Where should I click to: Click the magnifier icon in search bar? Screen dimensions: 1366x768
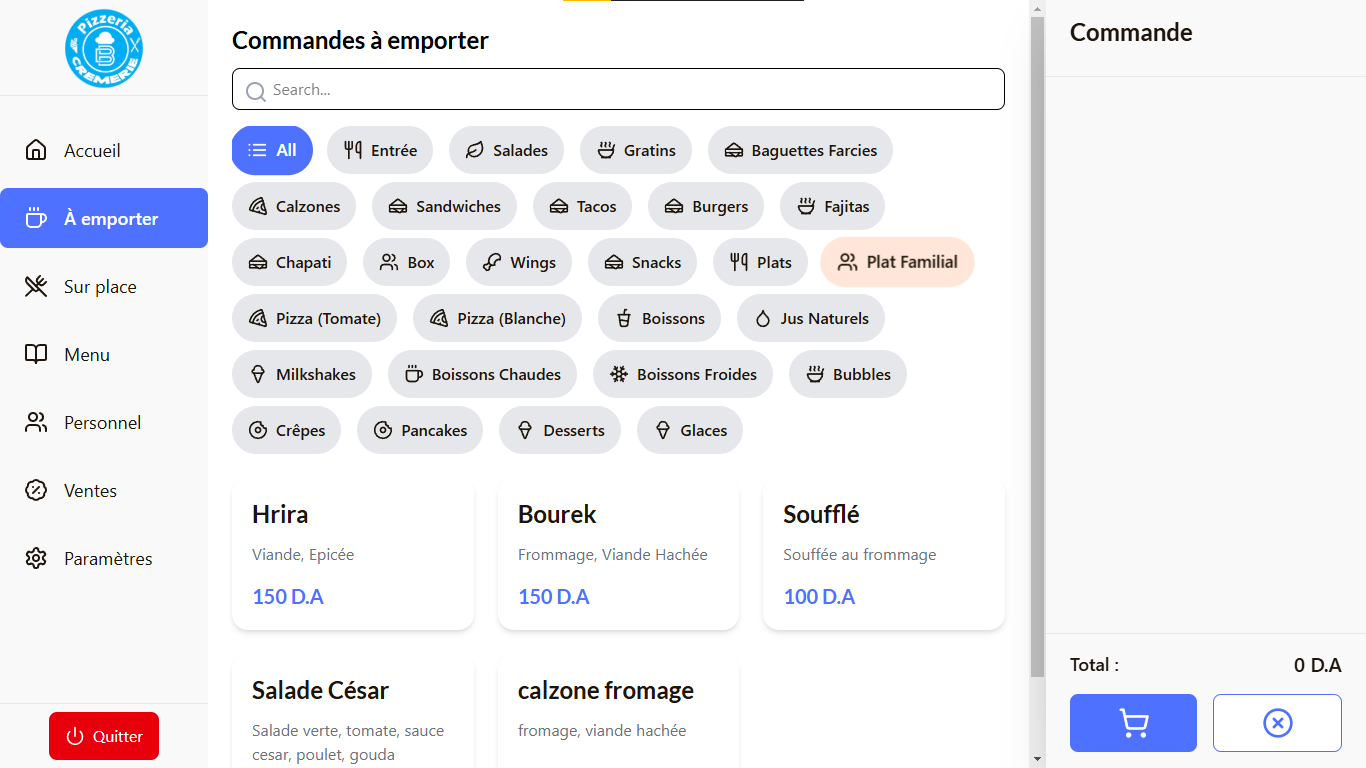pos(256,91)
